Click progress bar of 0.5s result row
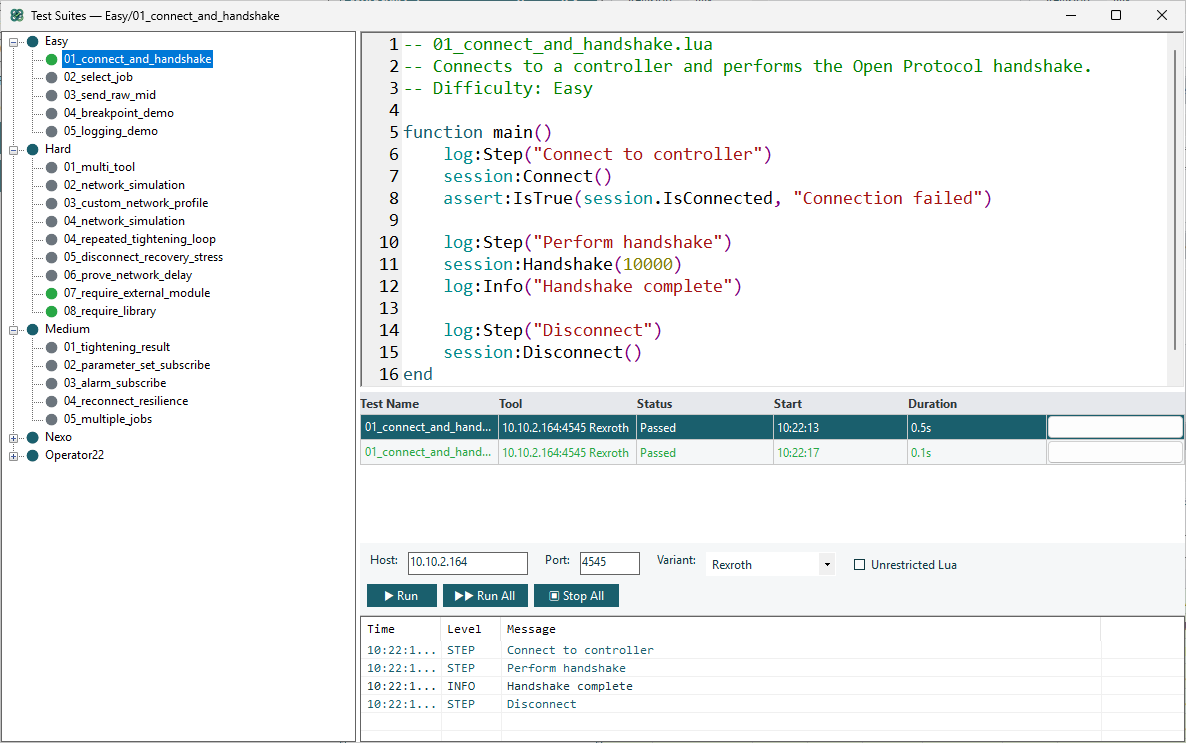 pos(1115,427)
